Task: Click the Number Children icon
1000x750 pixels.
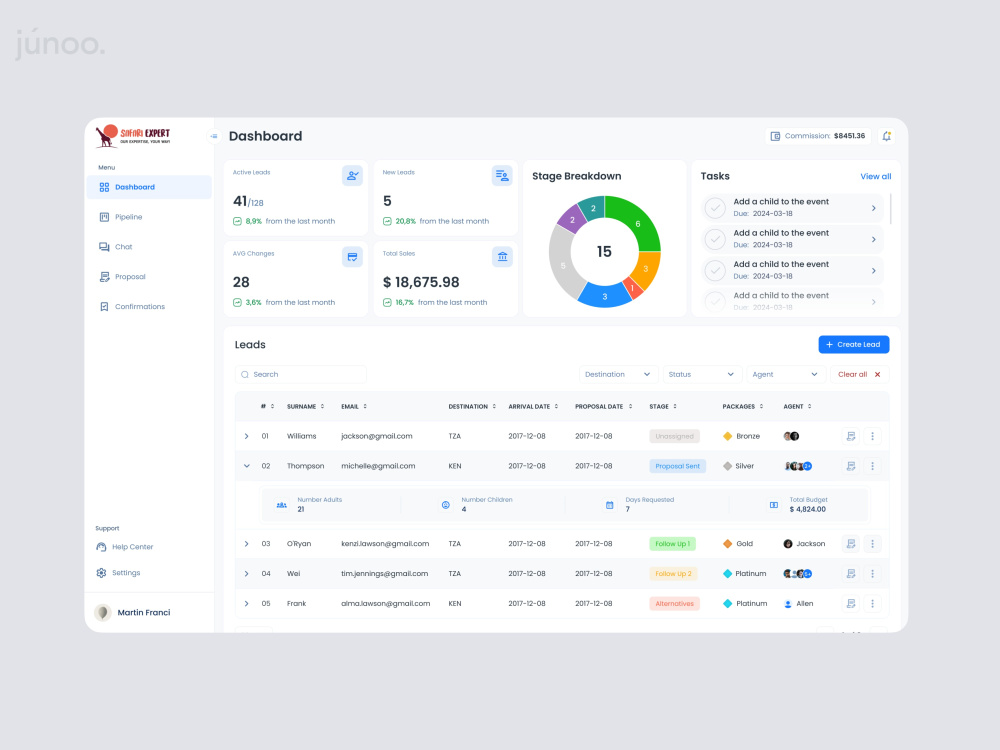Action: [x=446, y=504]
